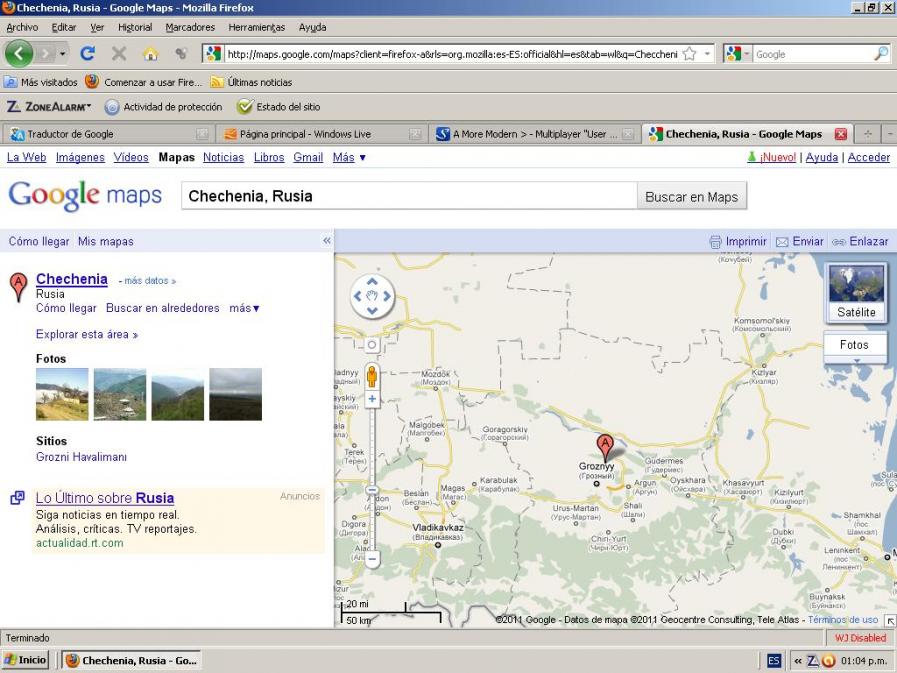Switch to Traductor de Google tab
This screenshot has height=673, width=897.
[70, 134]
